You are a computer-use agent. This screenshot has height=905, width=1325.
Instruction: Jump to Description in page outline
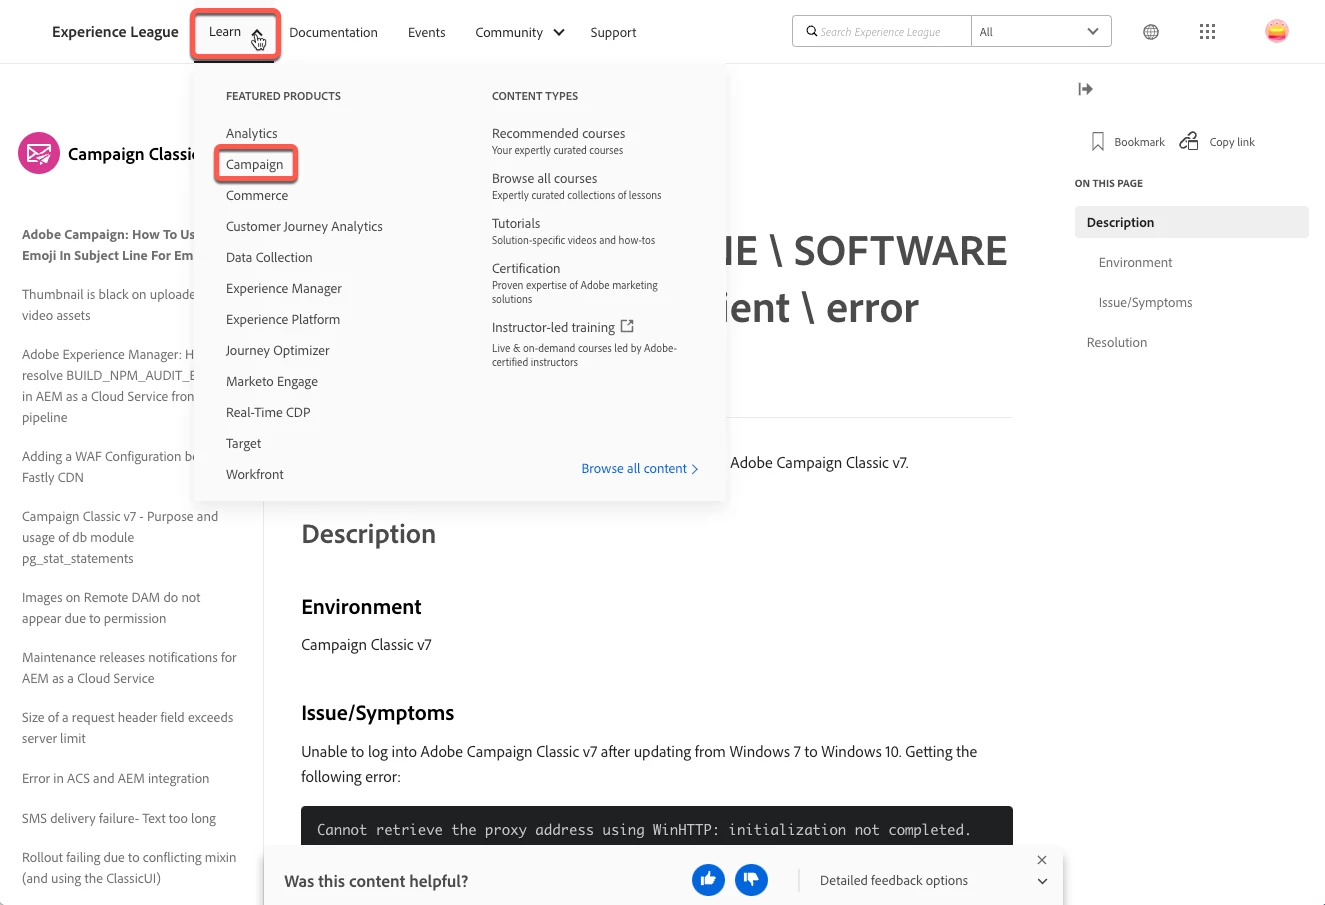pos(1191,222)
